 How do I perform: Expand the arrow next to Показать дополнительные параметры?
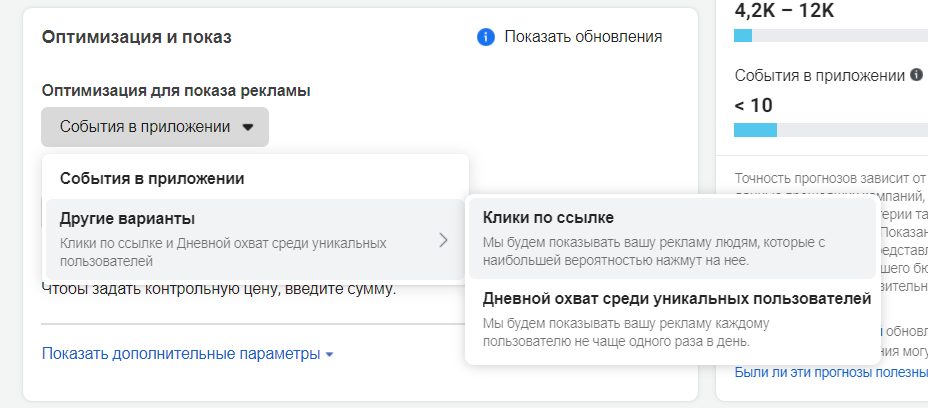[x=329, y=355]
